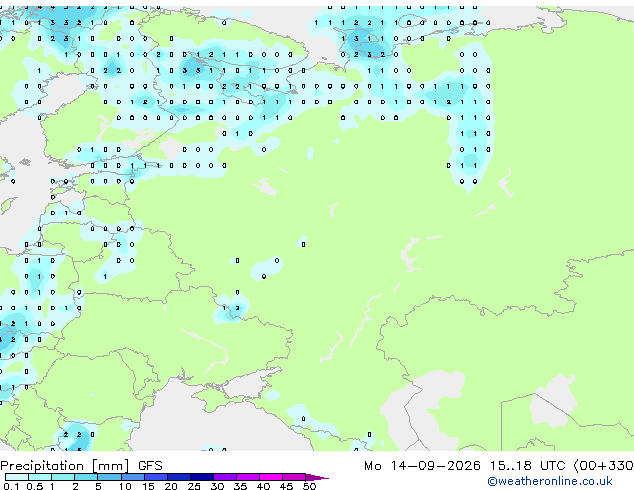Pick the 15 mm blue legend swatch
The width and height of the screenshot is (634, 490).
156,477
